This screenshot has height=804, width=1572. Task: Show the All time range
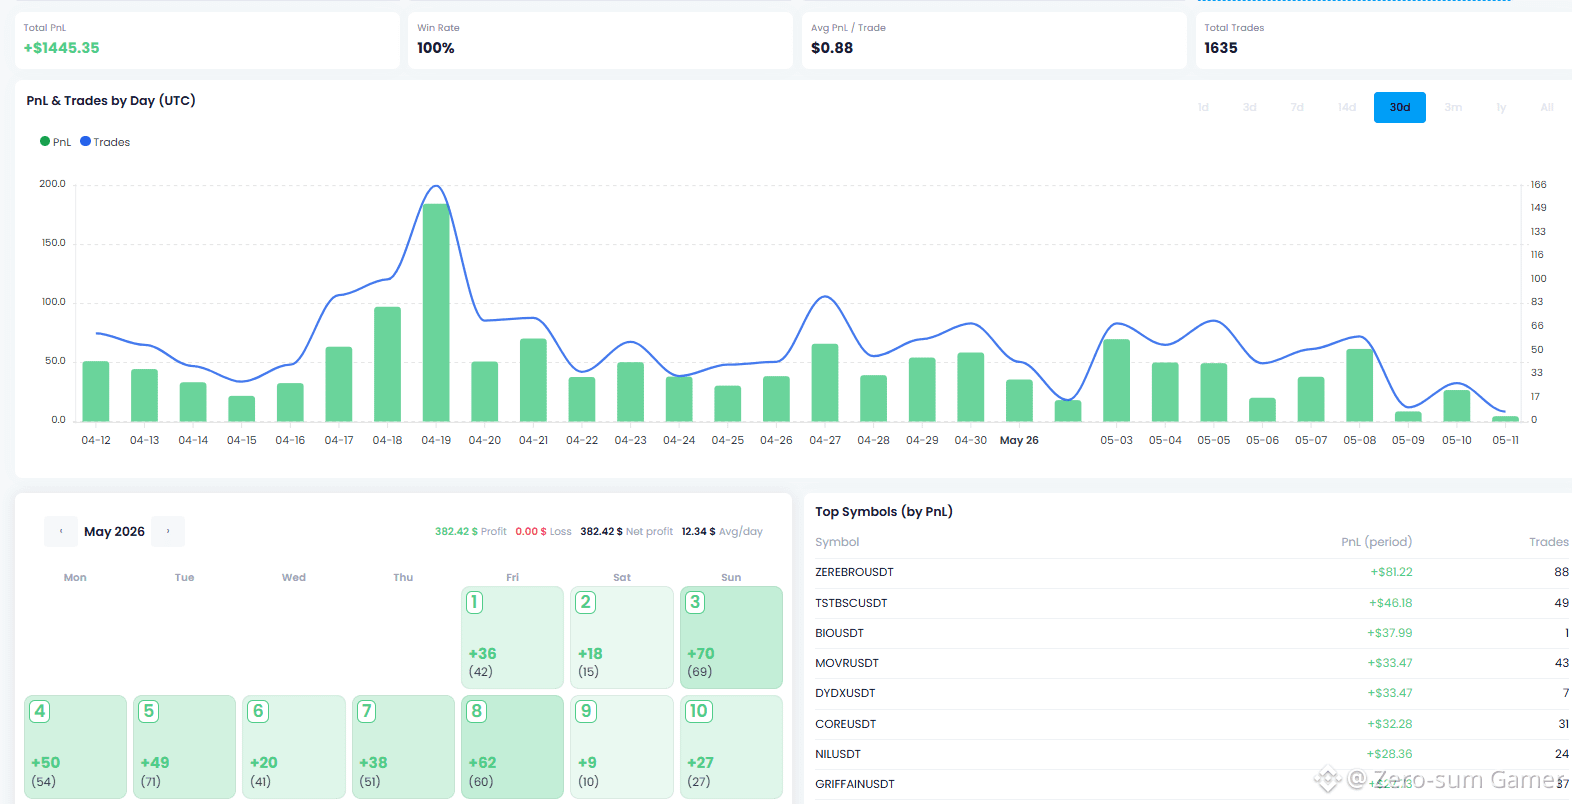(1547, 107)
